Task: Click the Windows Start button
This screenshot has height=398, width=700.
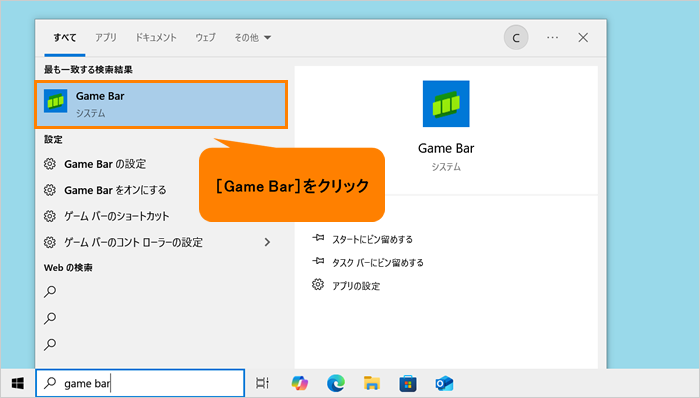Action: [x=17, y=383]
